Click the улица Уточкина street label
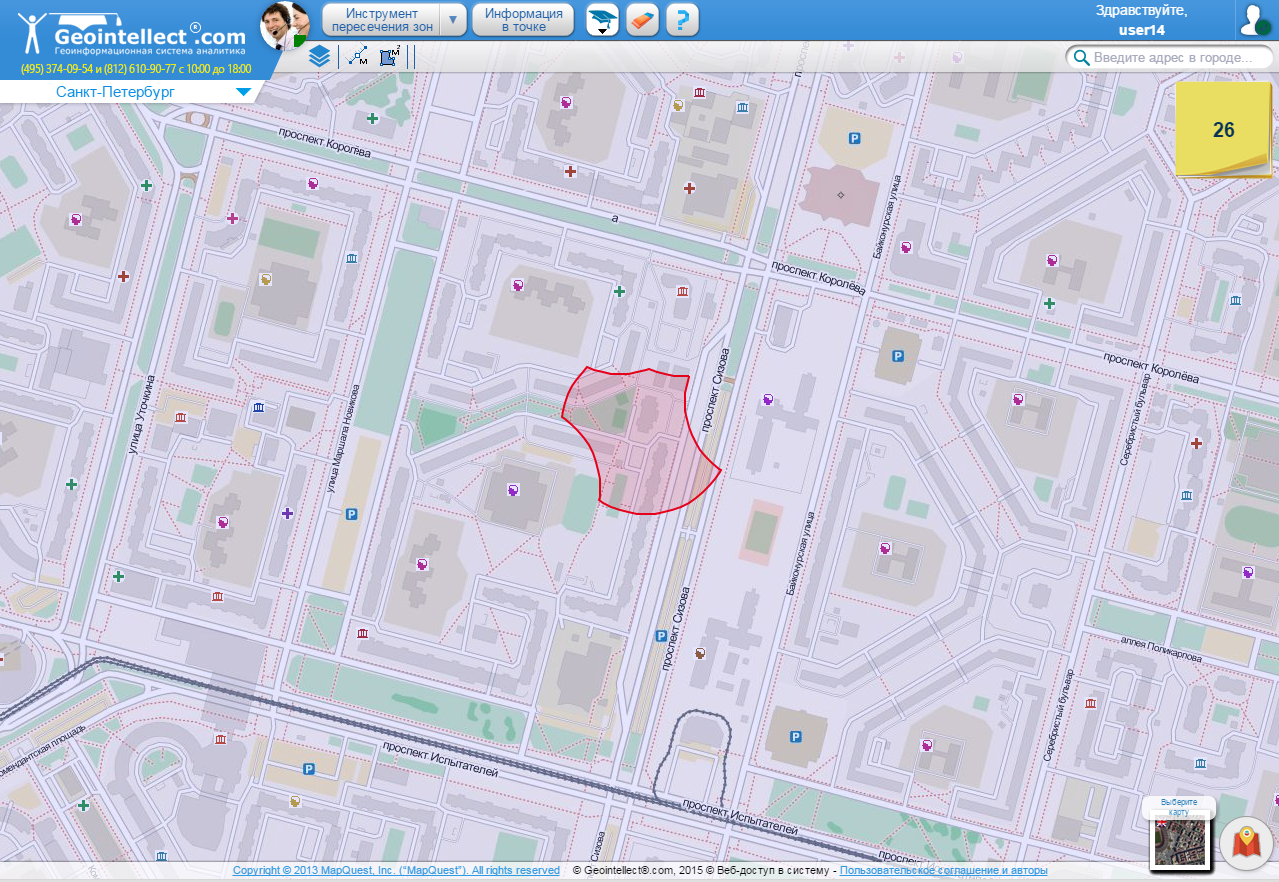 (141, 415)
